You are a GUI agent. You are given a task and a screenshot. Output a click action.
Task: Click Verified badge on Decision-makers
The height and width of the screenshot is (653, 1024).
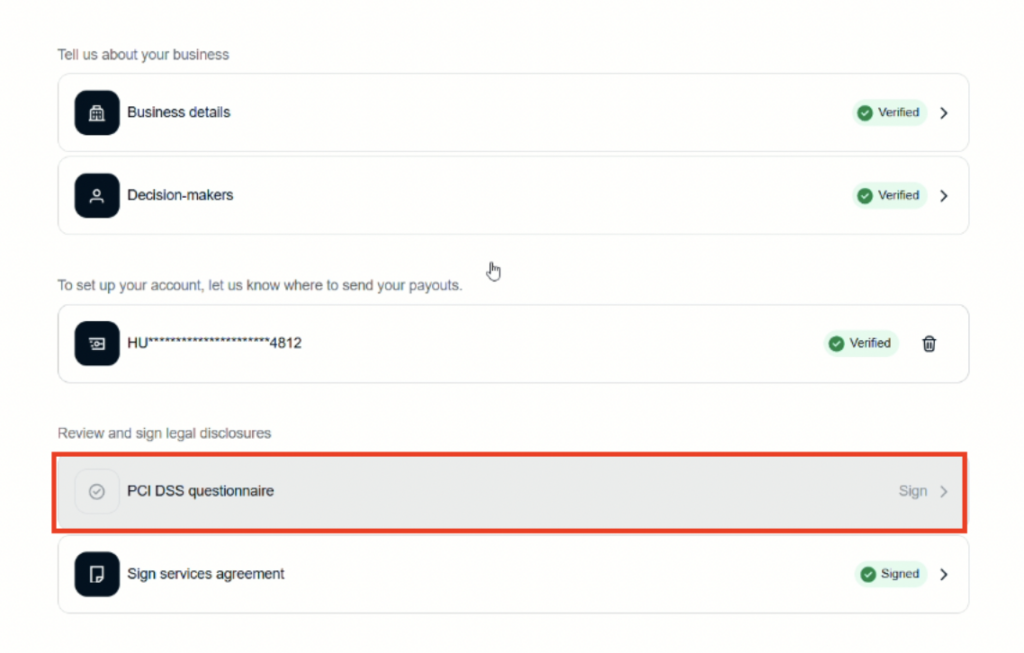click(x=890, y=196)
